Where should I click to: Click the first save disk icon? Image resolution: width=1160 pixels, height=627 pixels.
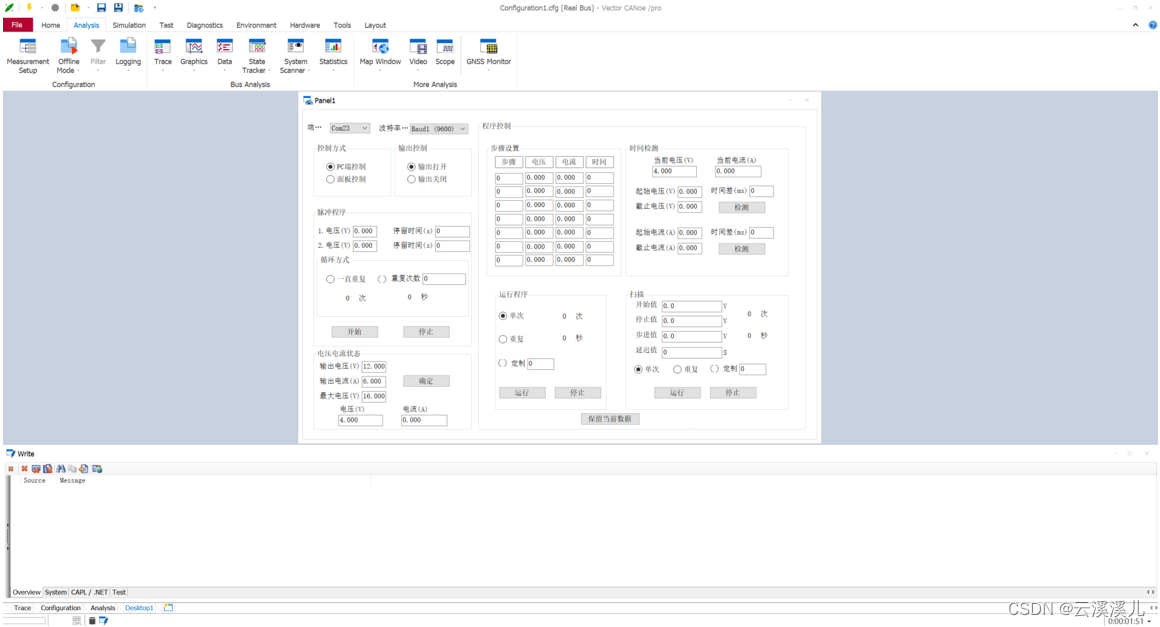pyautogui.click(x=101, y=7)
